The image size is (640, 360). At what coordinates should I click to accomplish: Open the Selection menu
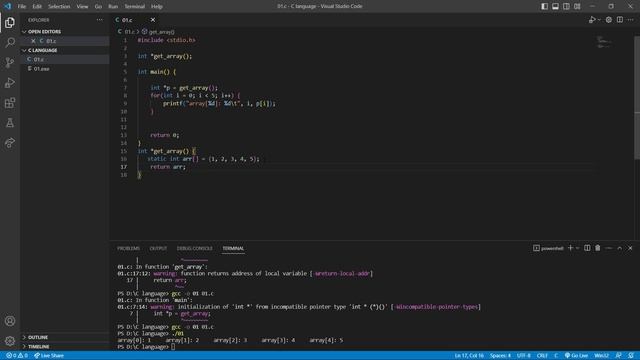coord(59,6)
